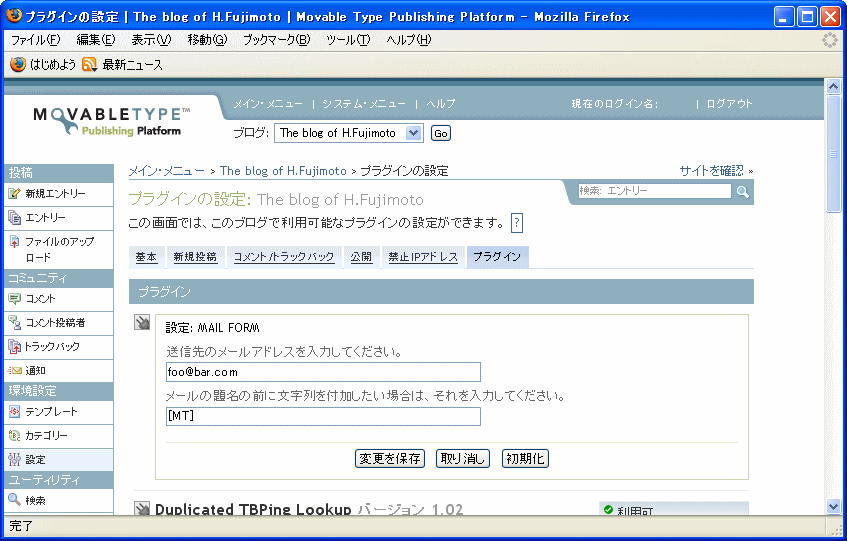The height and width of the screenshot is (541, 847).
Task: Click the Duplicated TBPing Lookup plugin icon
Action: click(142, 508)
